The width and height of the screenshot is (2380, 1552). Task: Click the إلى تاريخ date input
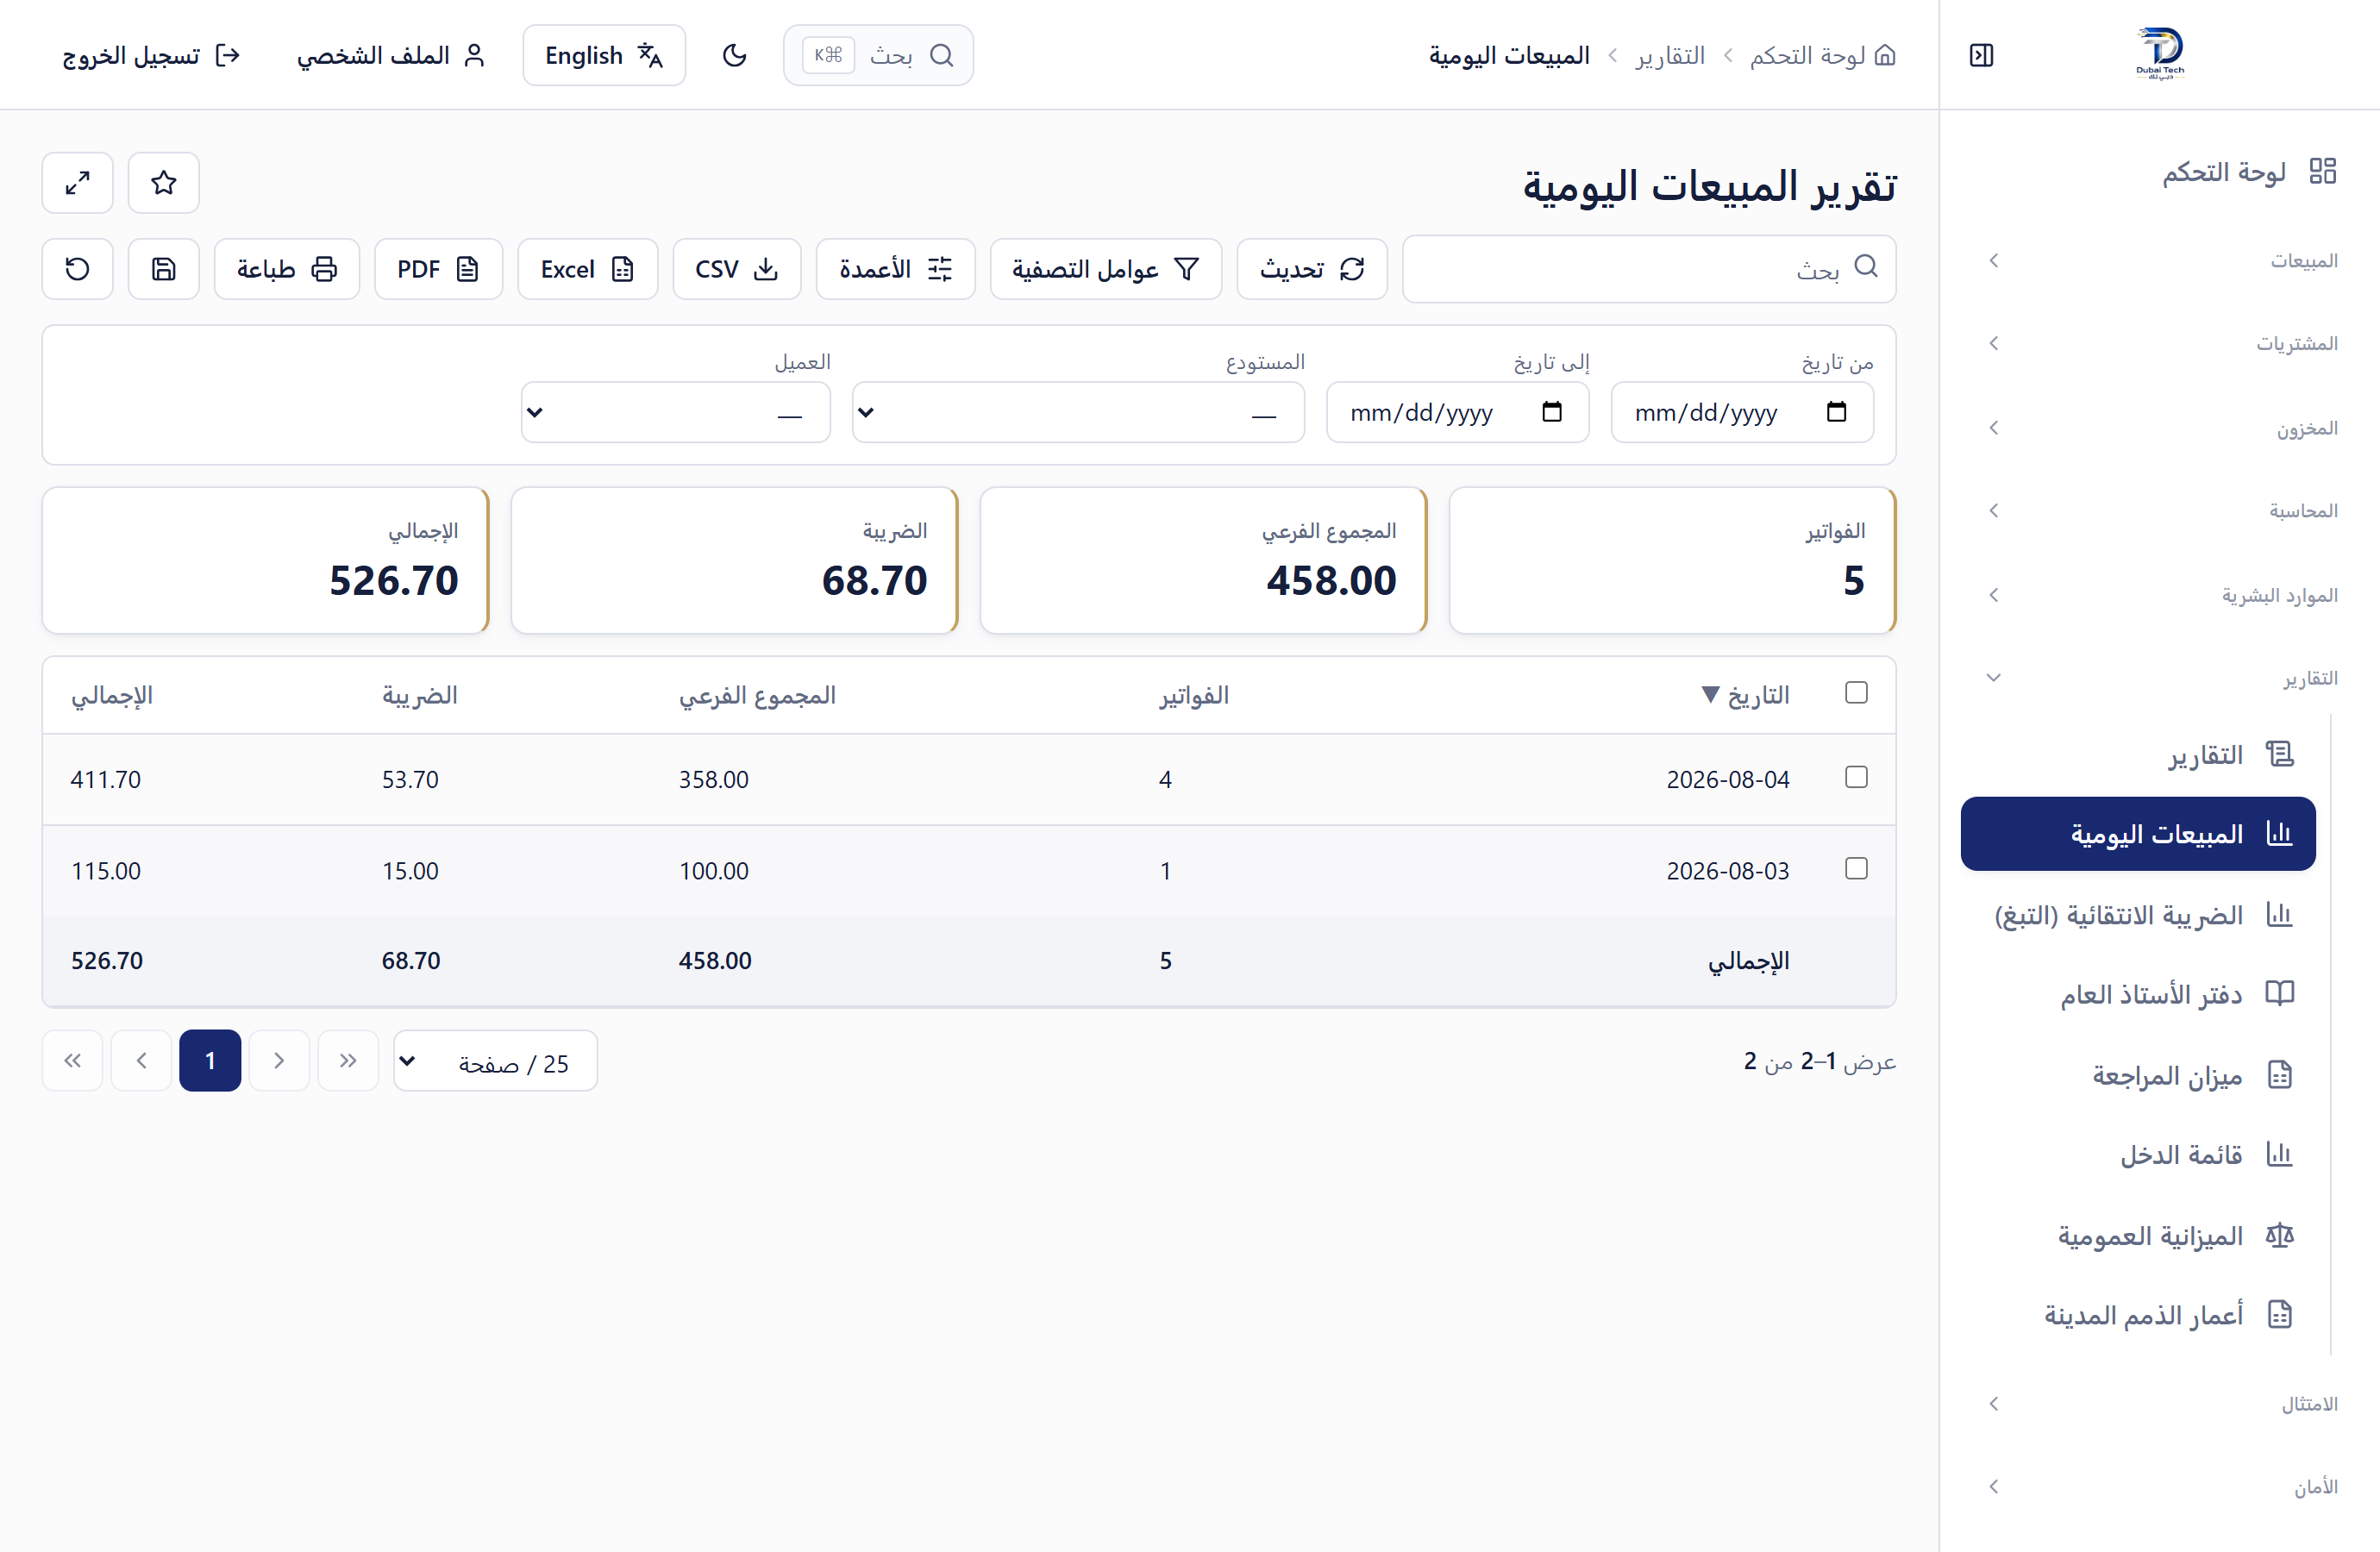tap(1457, 412)
